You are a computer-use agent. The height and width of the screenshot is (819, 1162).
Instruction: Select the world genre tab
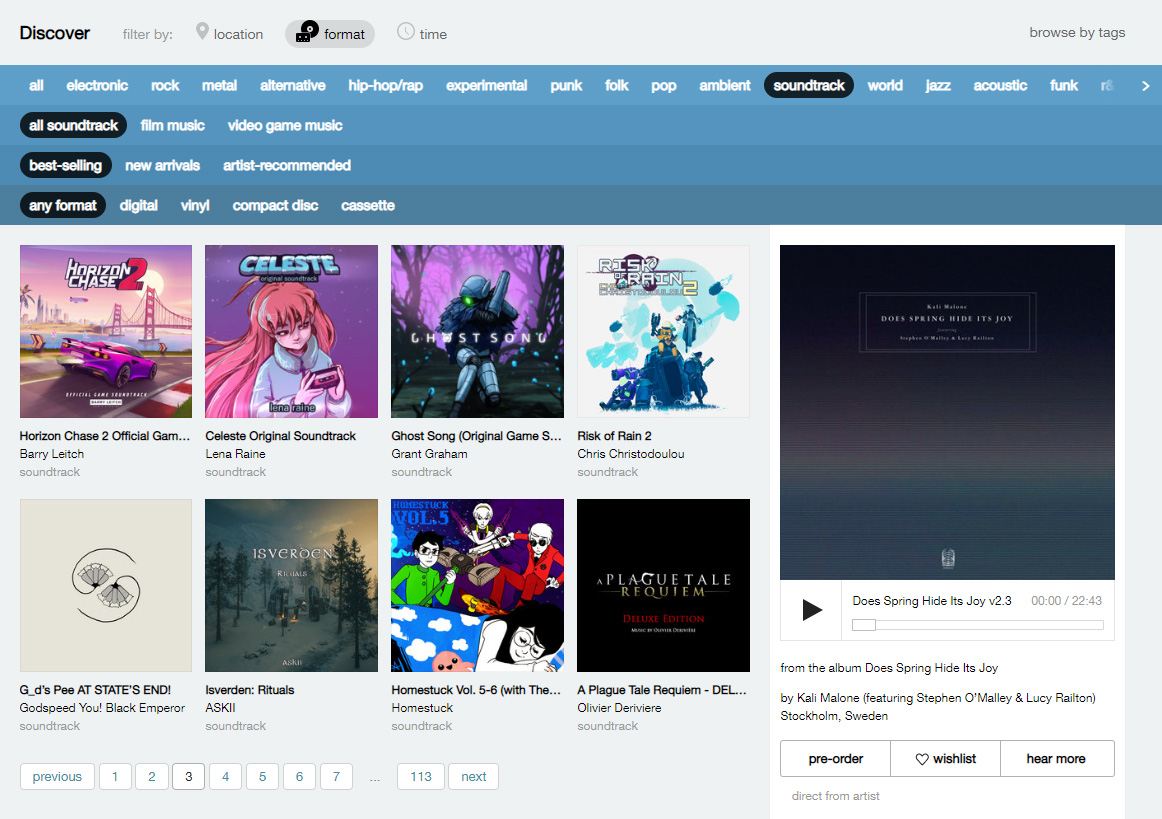click(x=885, y=86)
